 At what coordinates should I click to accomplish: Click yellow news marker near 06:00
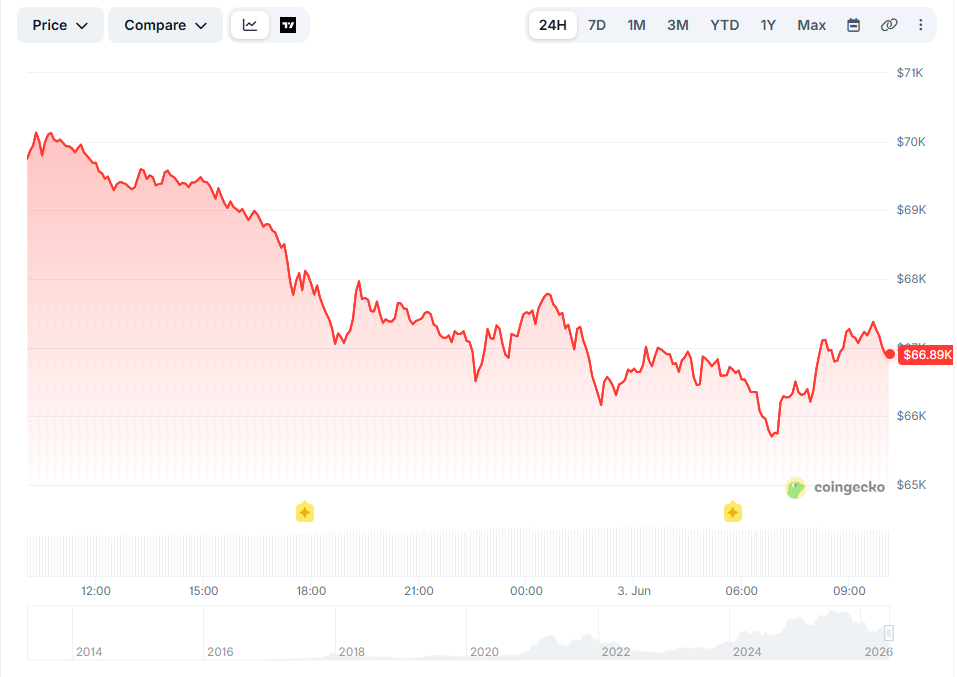pos(733,512)
